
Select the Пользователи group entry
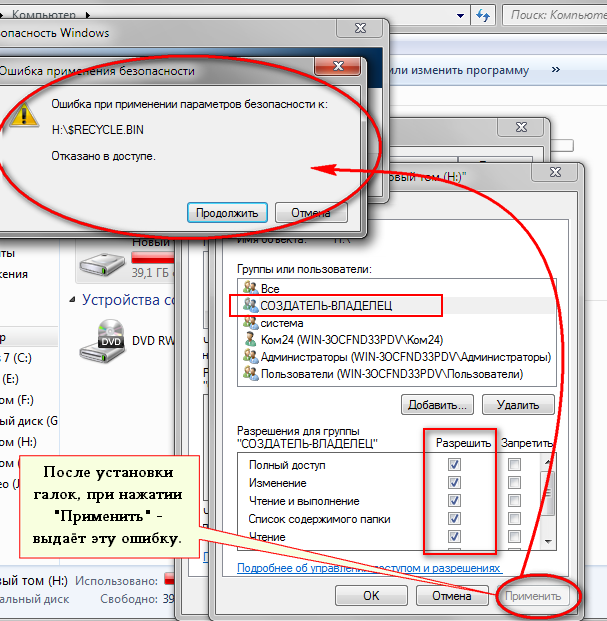[397, 374]
